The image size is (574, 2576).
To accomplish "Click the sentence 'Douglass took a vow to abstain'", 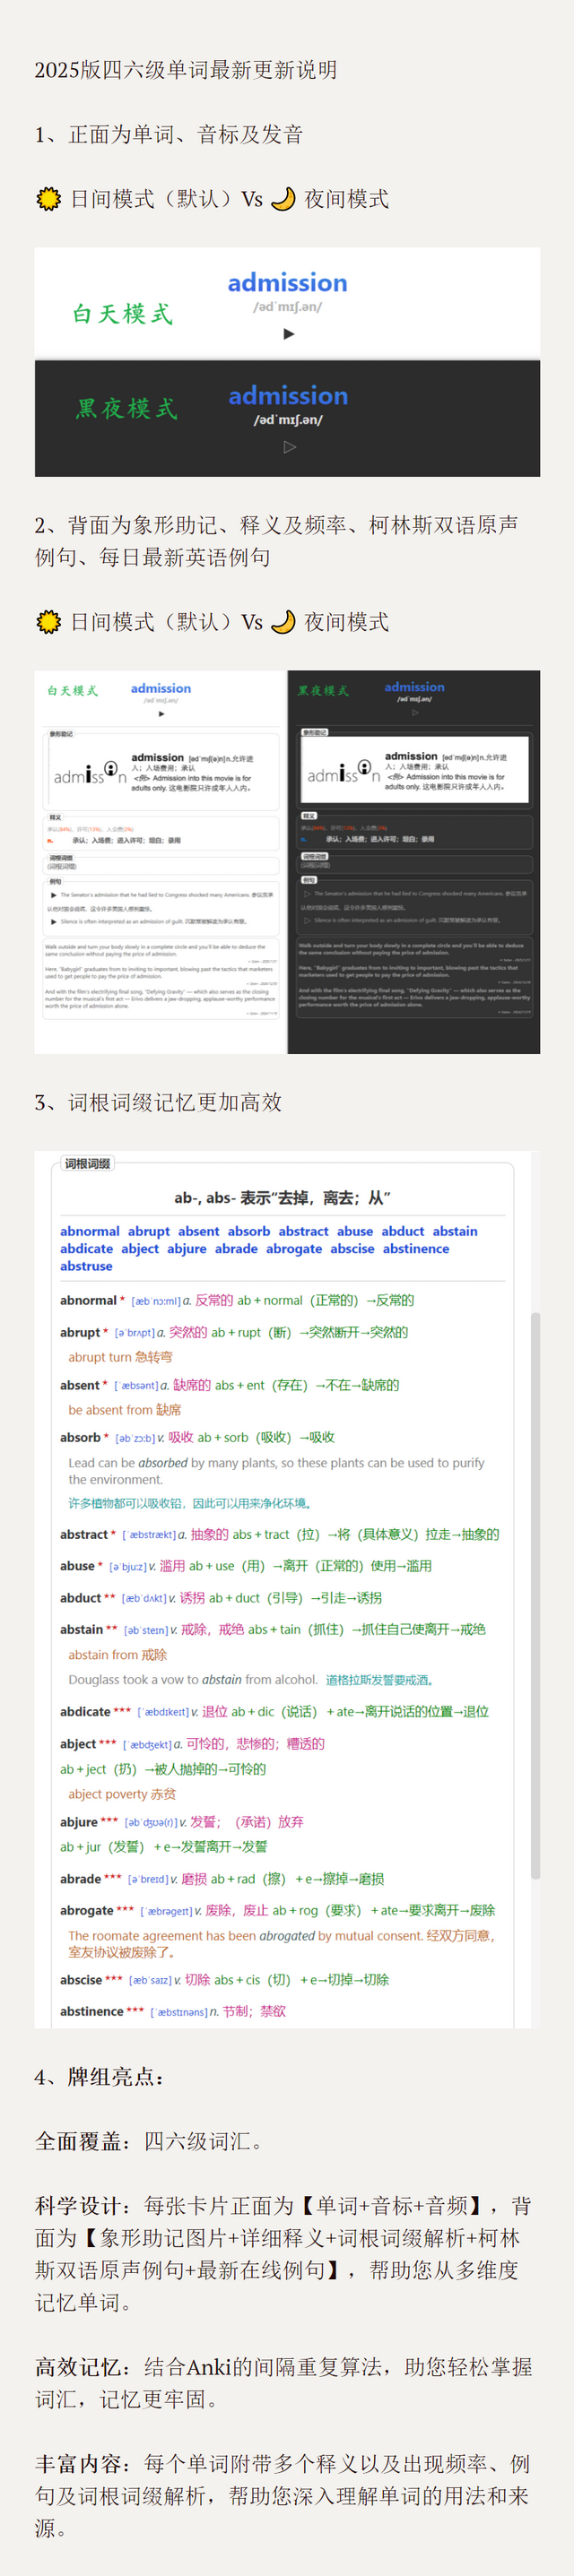I will [x=193, y=1680].
